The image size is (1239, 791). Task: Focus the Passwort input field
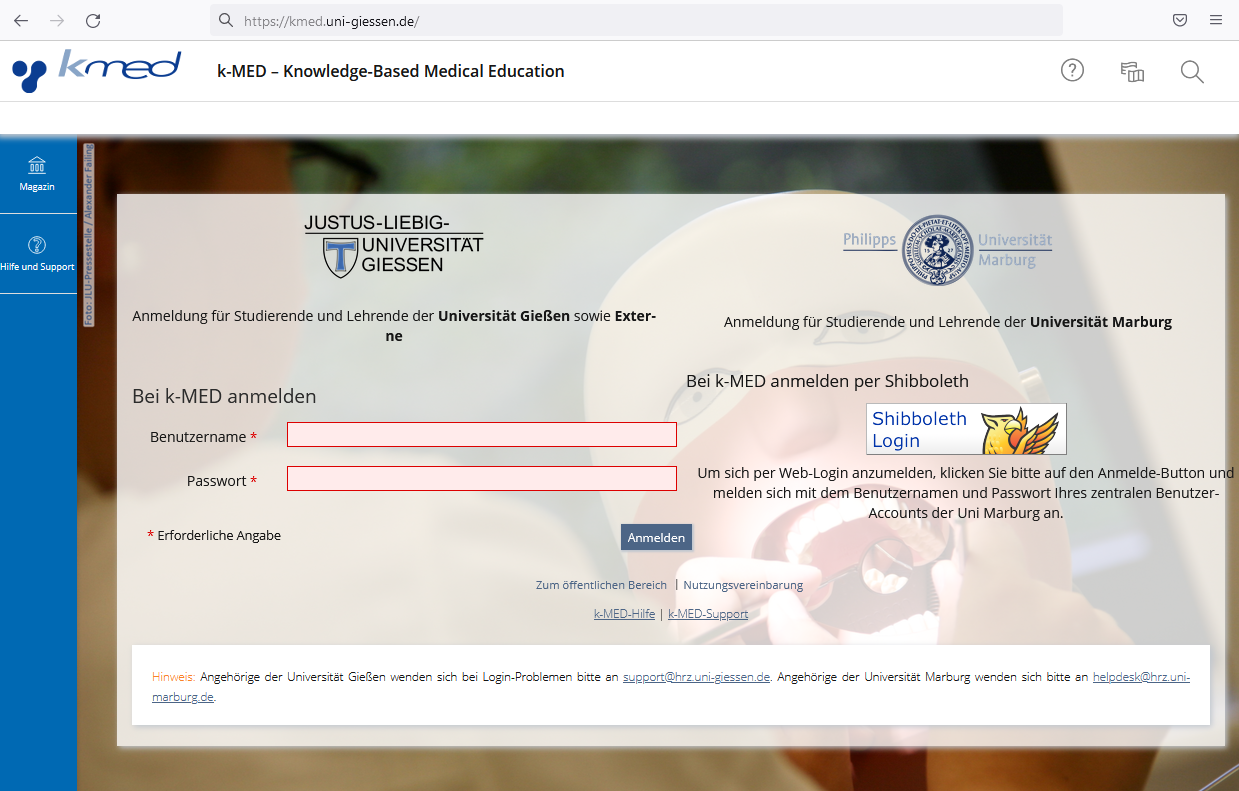click(x=481, y=479)
